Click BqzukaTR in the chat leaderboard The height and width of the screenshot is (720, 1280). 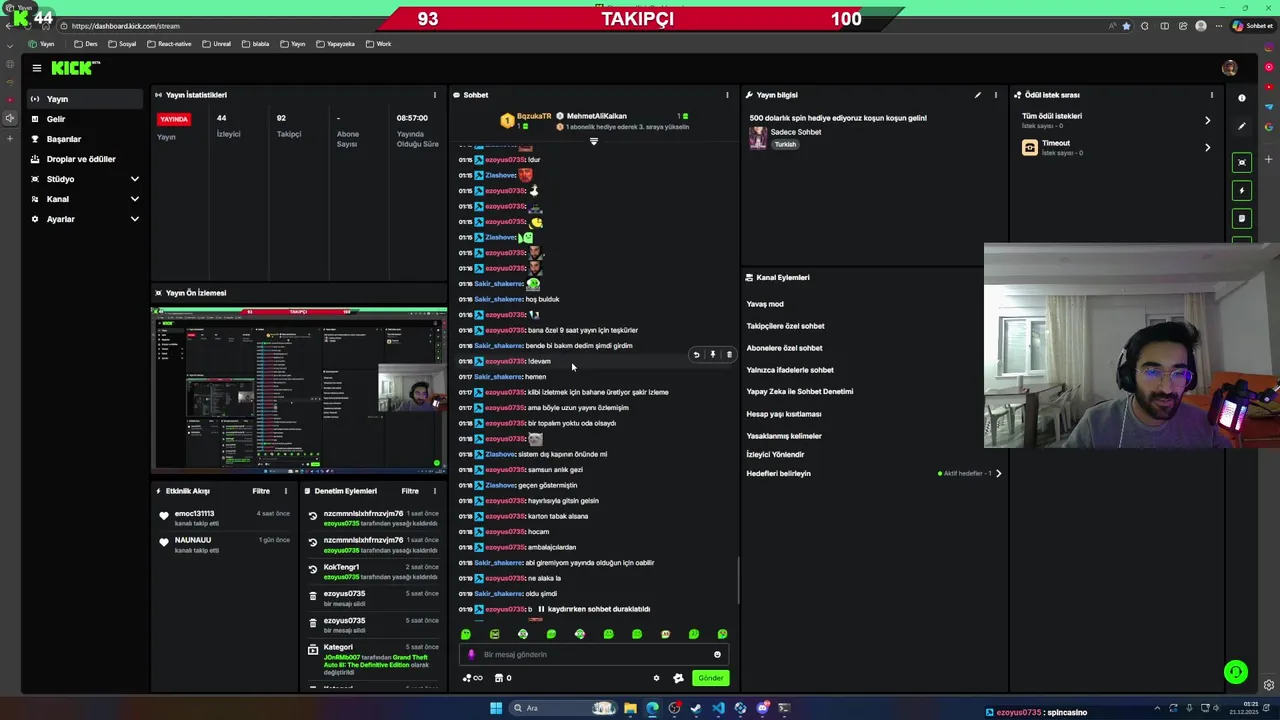534,116
